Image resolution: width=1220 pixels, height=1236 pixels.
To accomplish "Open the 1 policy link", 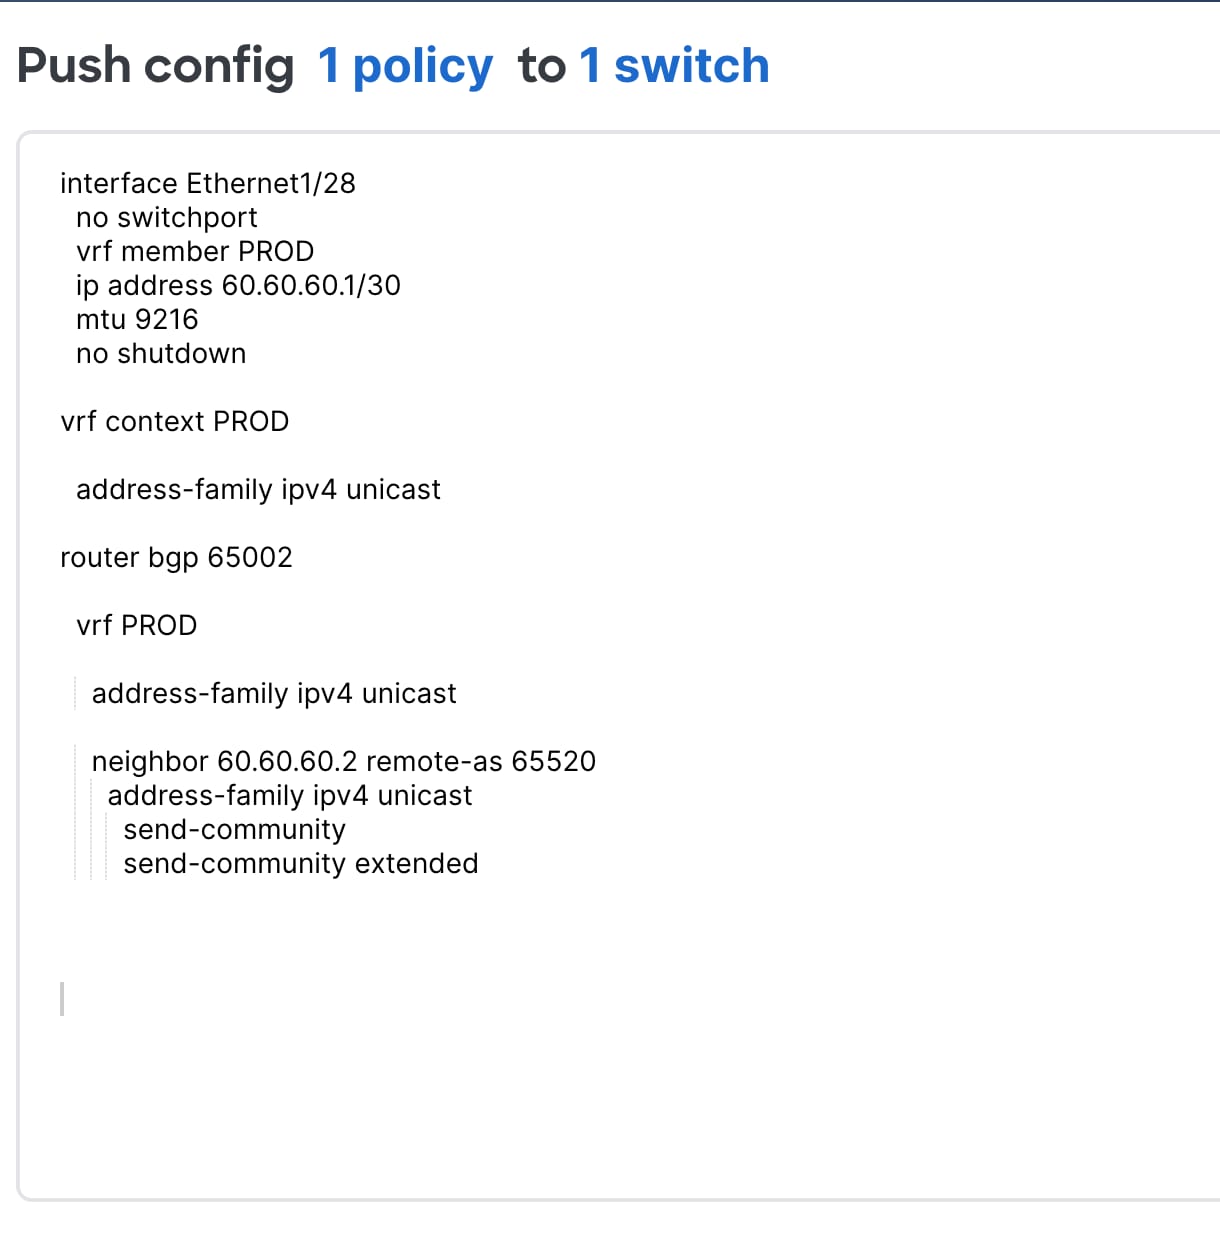I will click(404, 66).
